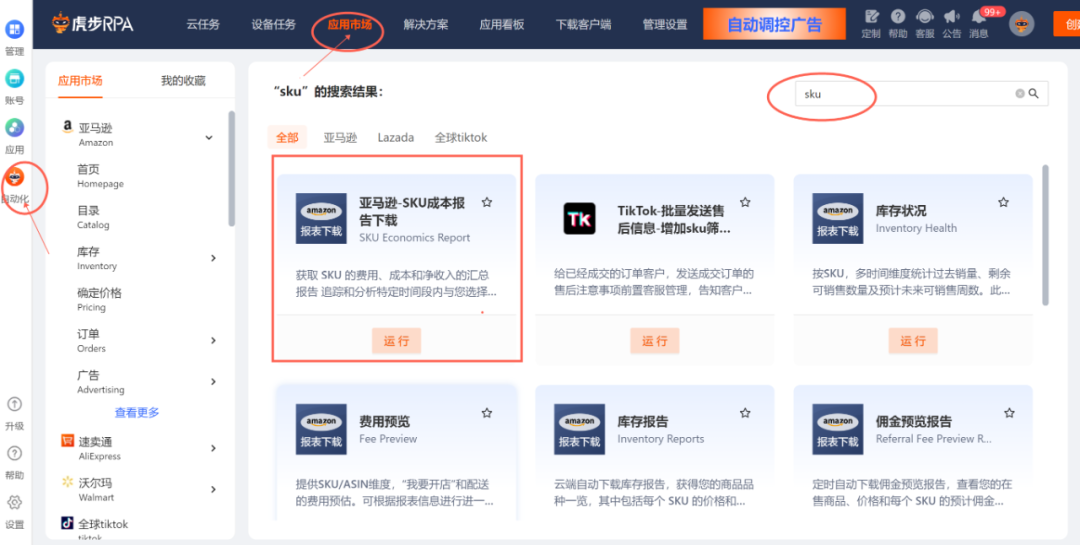This screenshot has width=1080, height=545.
Task: Open the 管理设置 top menu
Action: 665,25
